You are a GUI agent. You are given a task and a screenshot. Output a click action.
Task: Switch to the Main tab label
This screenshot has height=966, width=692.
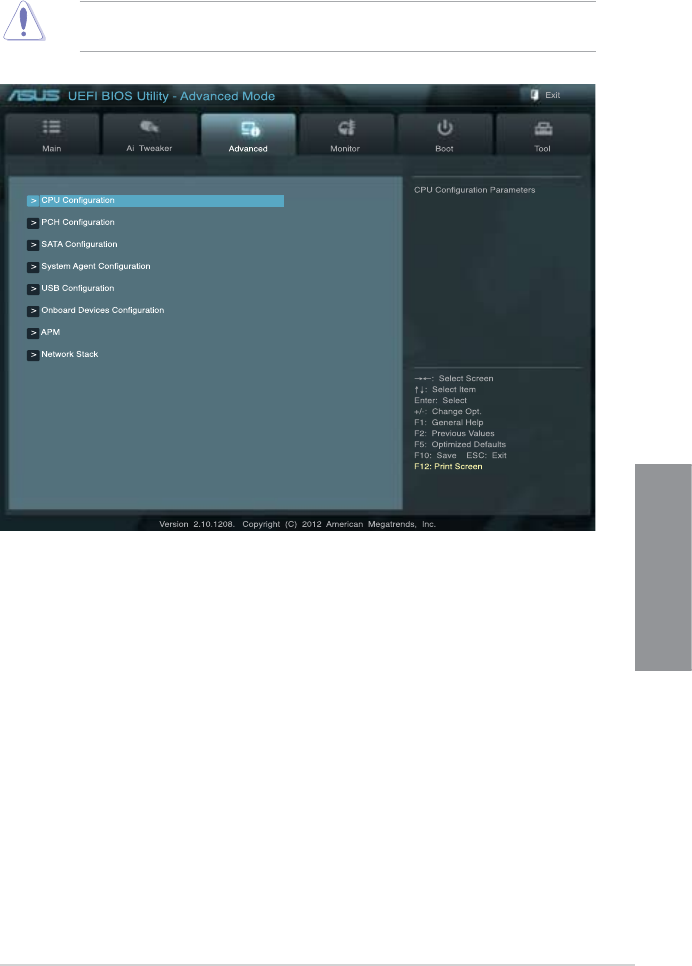[x=52, y=148]
